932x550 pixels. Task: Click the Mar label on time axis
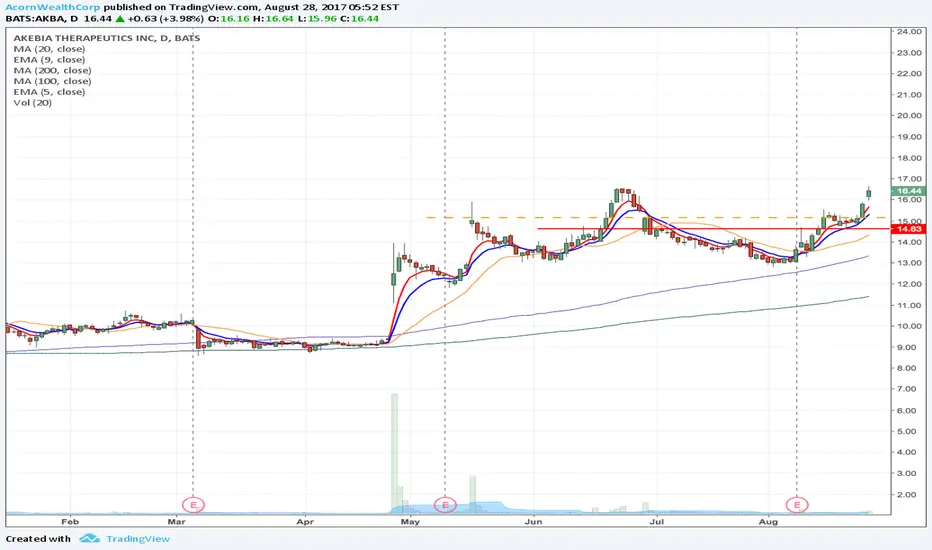coord(176,521)
